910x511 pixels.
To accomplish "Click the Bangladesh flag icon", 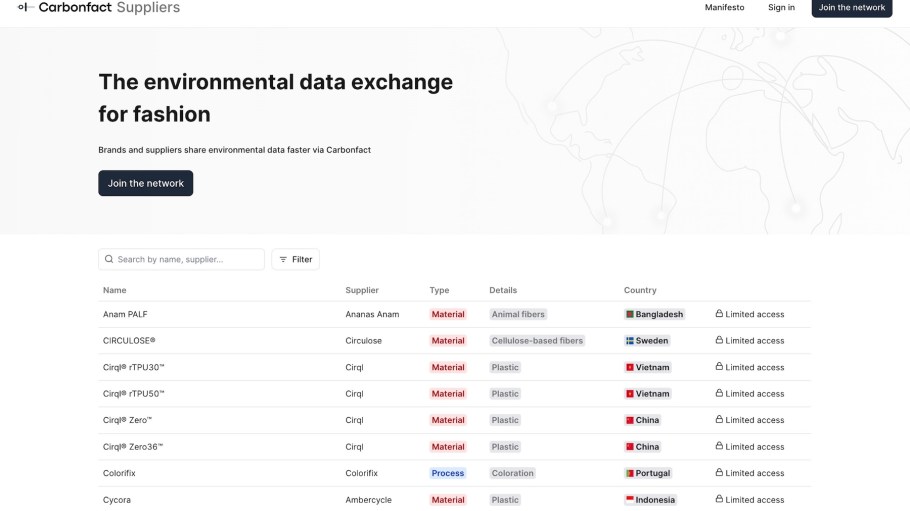I will (x=630, y=314).
